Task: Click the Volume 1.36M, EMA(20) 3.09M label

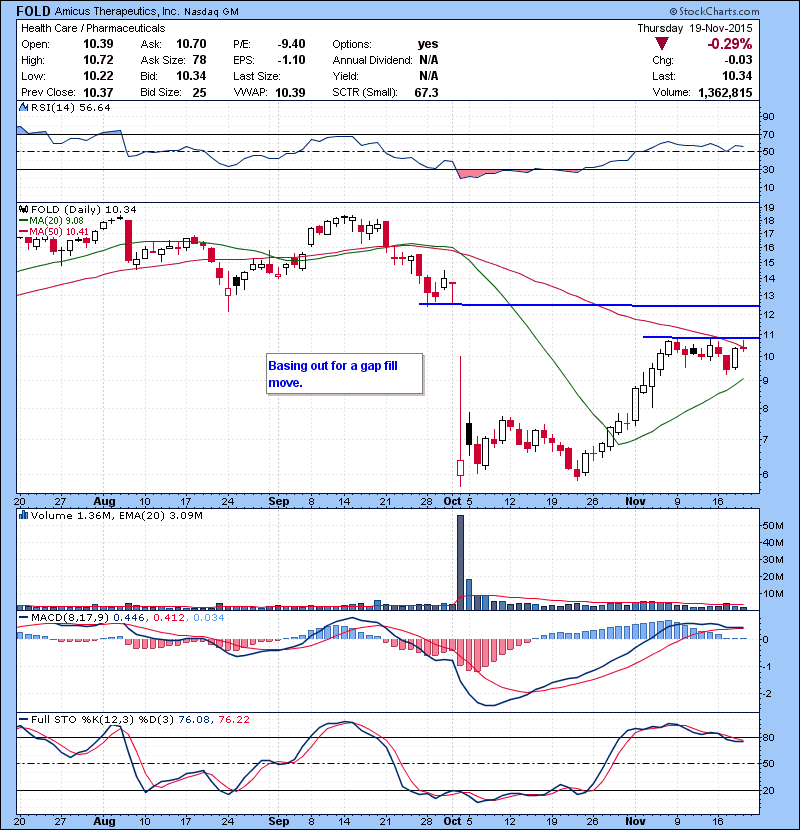Action: 116,515
